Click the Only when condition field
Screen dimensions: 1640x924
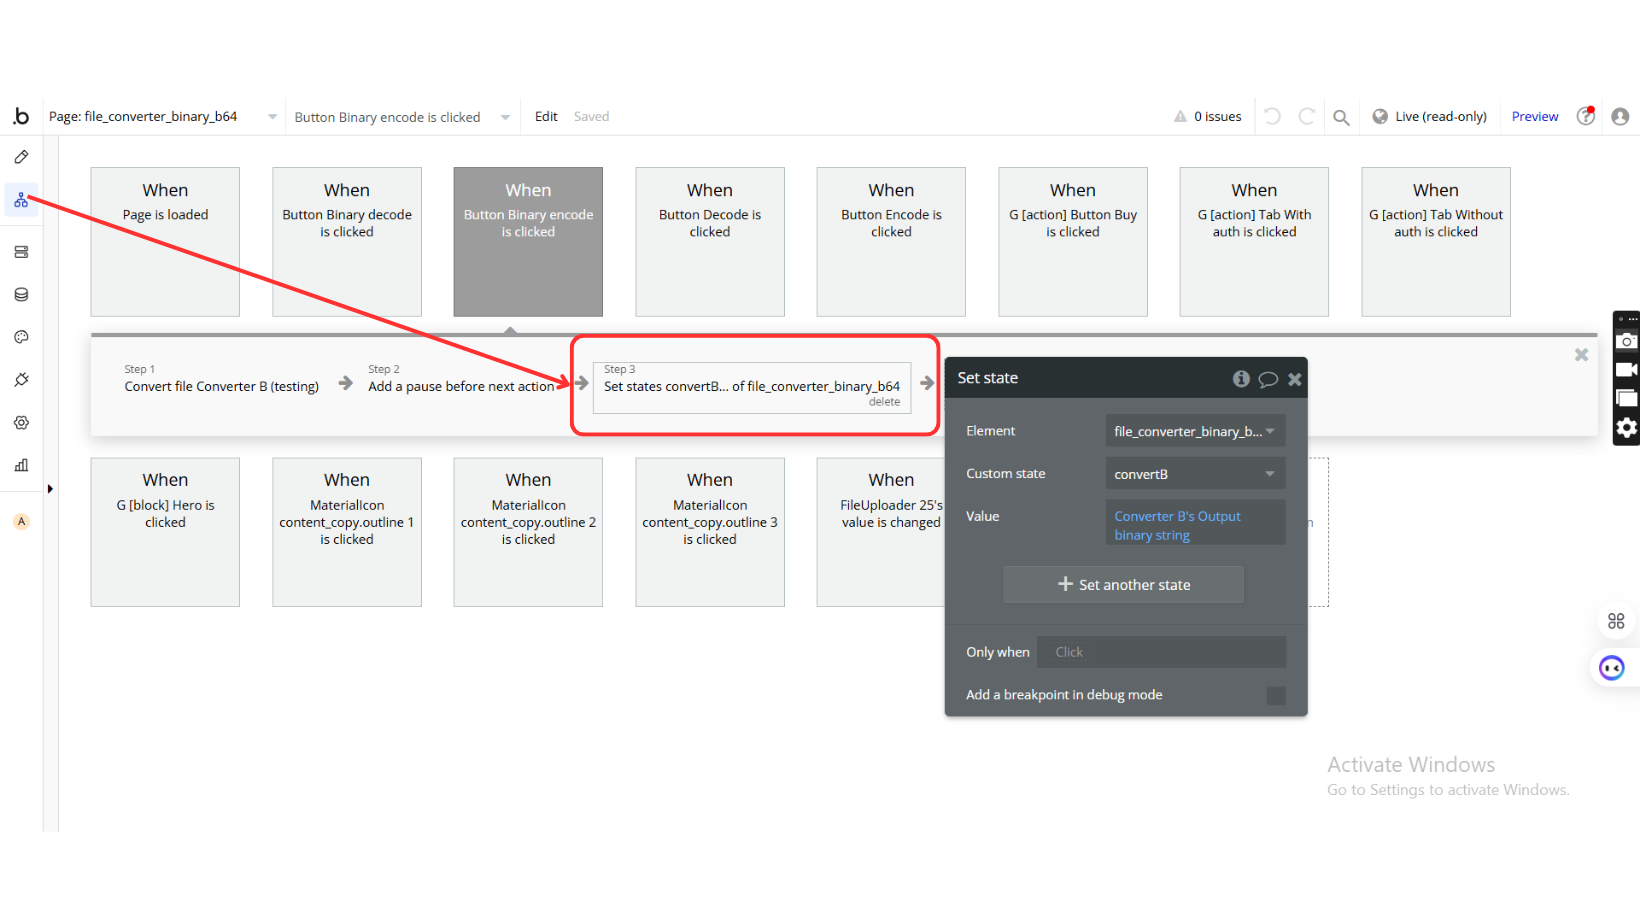1161,652
